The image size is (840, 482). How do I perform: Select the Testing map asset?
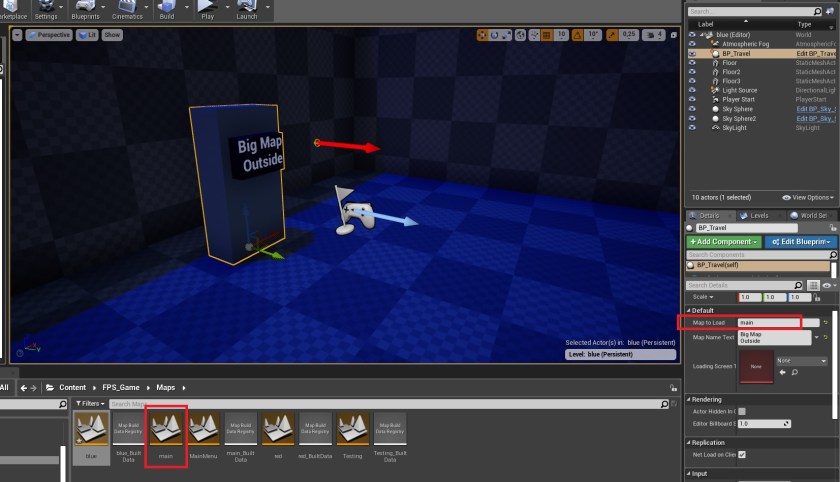[353, 430]
